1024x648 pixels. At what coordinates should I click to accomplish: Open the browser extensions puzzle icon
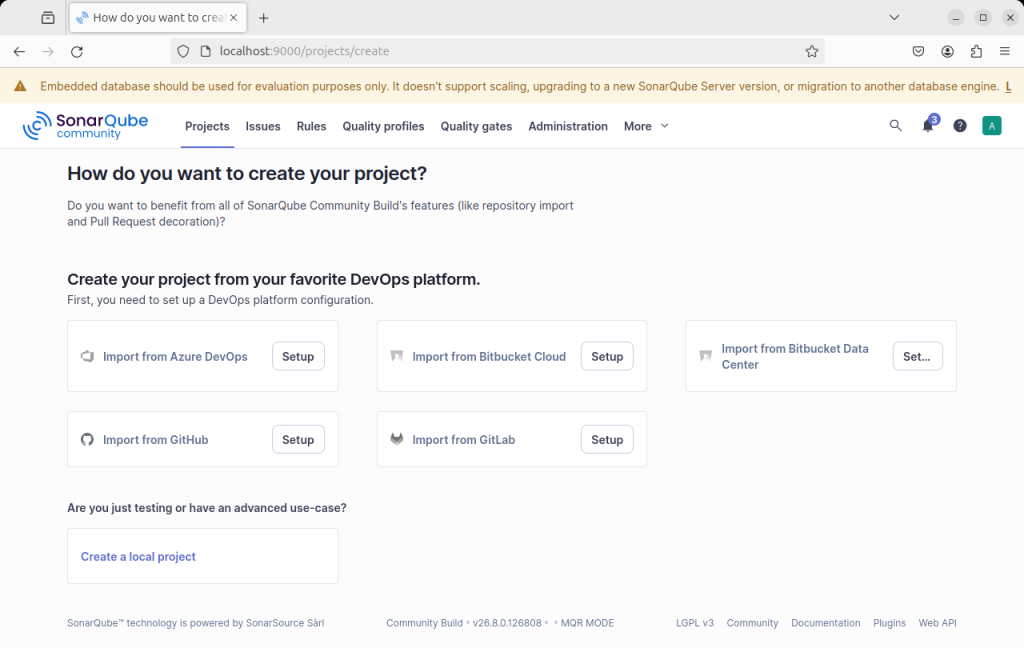[976, 52]
